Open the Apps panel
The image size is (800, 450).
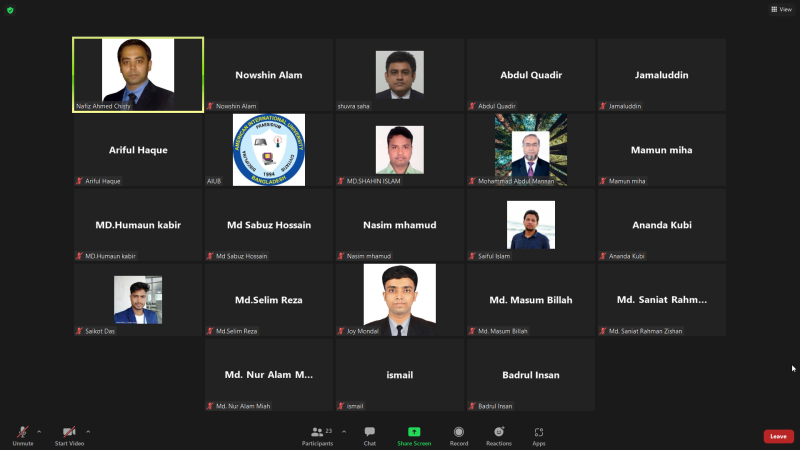[x=538, y=435]
